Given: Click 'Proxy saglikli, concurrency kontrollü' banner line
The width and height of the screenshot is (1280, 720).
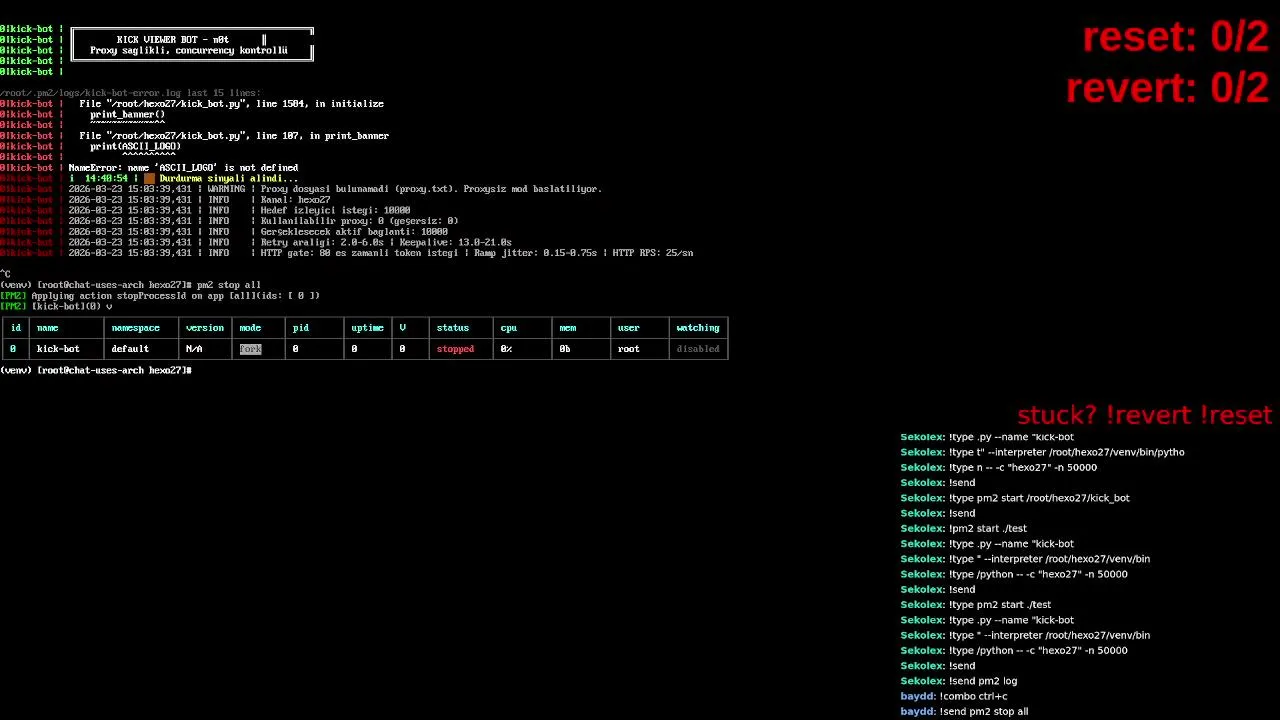Looking at the screenshot, I should (189, 51).
